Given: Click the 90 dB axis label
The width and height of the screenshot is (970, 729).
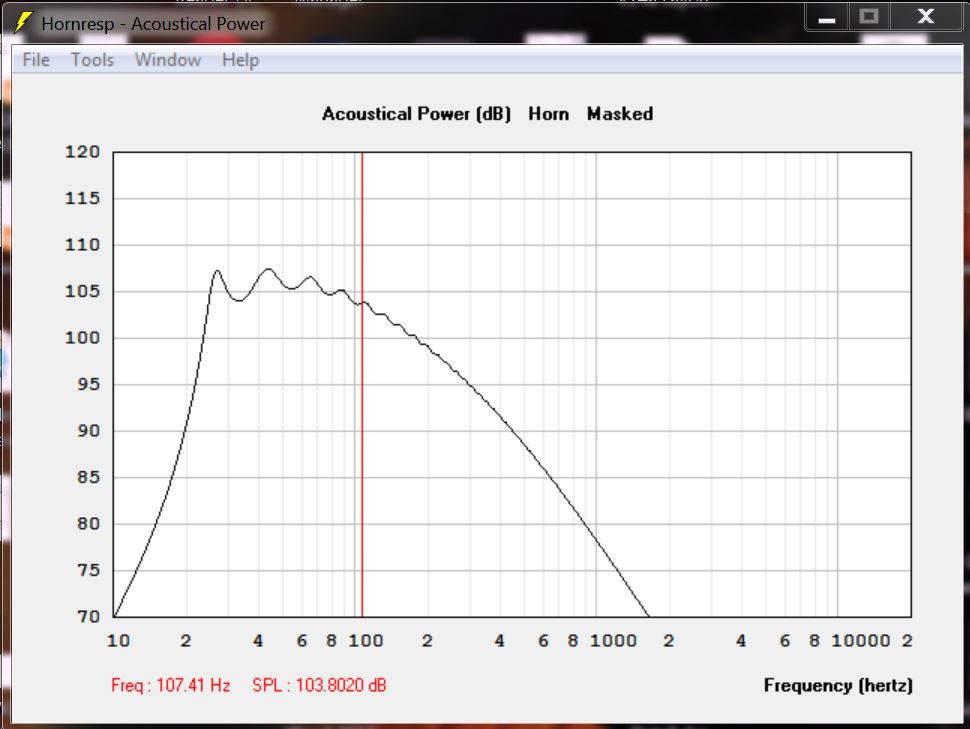Looking at the screenshot, I should pos(88,431).
